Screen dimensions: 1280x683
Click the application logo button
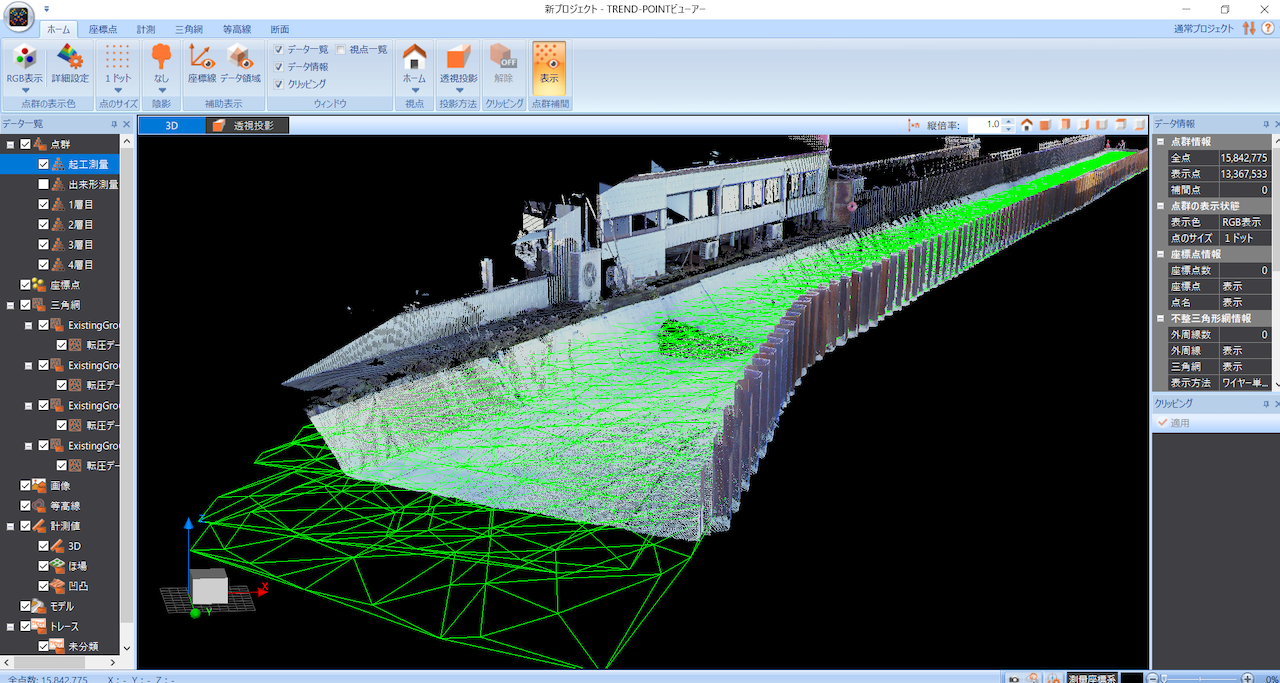(21, 20)
